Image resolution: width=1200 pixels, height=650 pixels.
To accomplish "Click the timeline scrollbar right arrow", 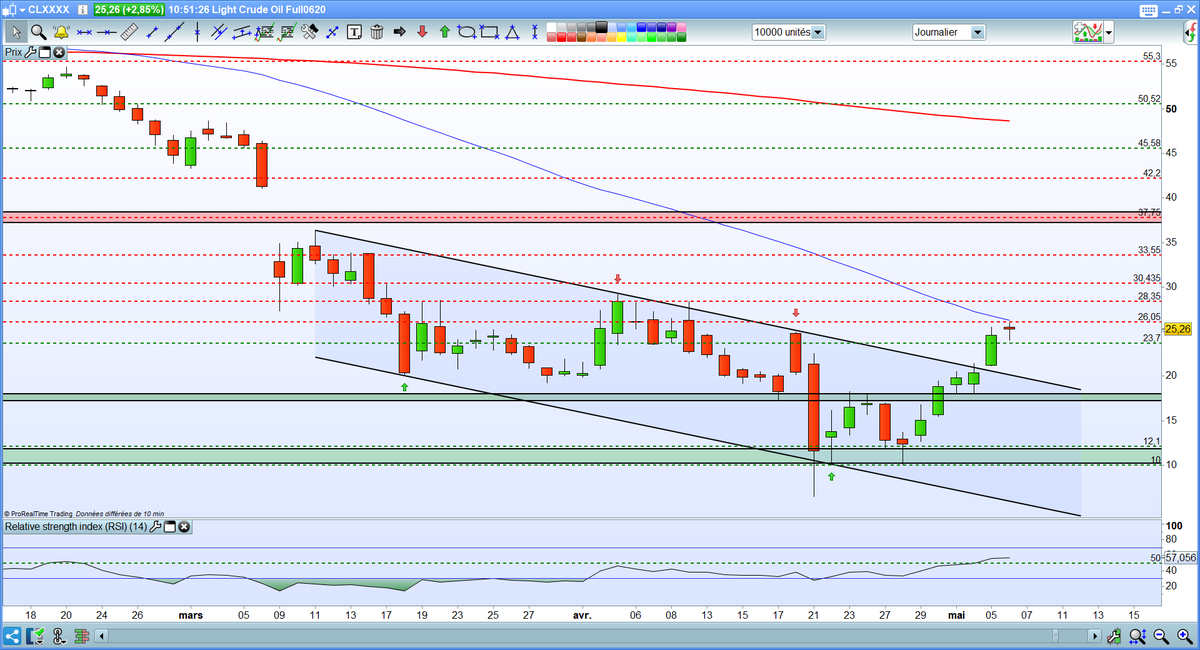I will pyautogui.click(x=1095, y=636).
